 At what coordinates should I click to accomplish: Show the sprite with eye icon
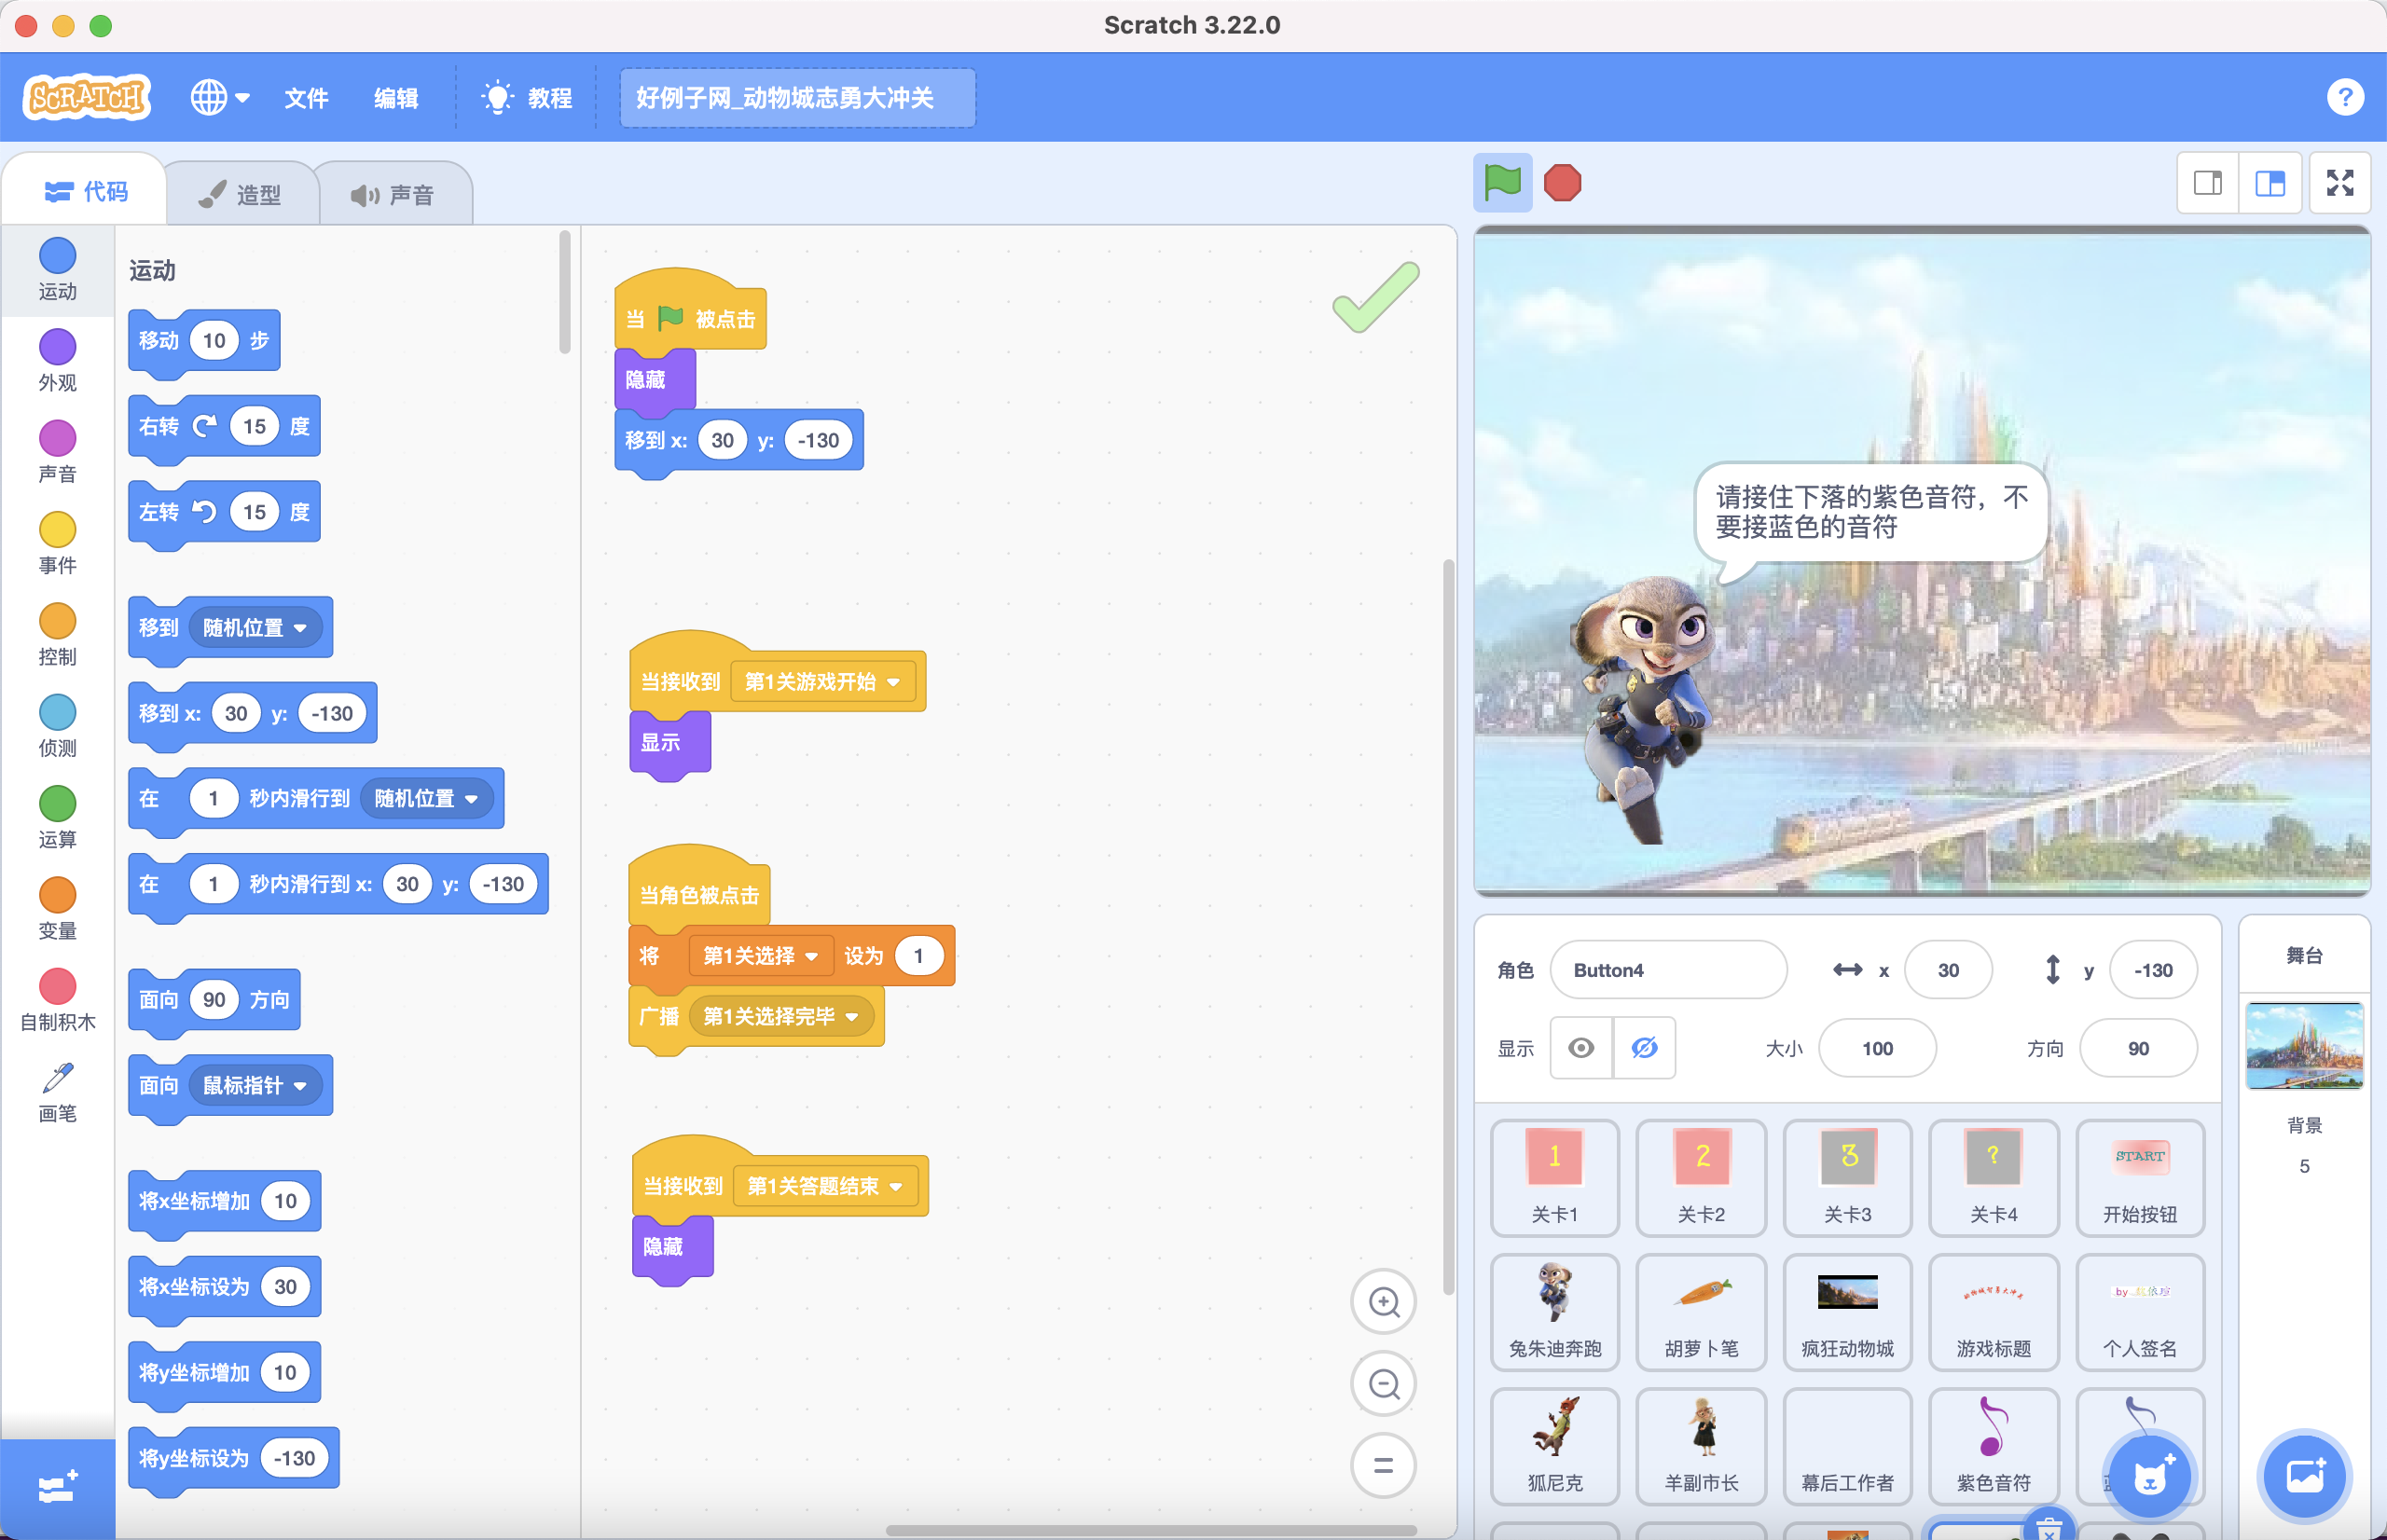[1581, 1047]
